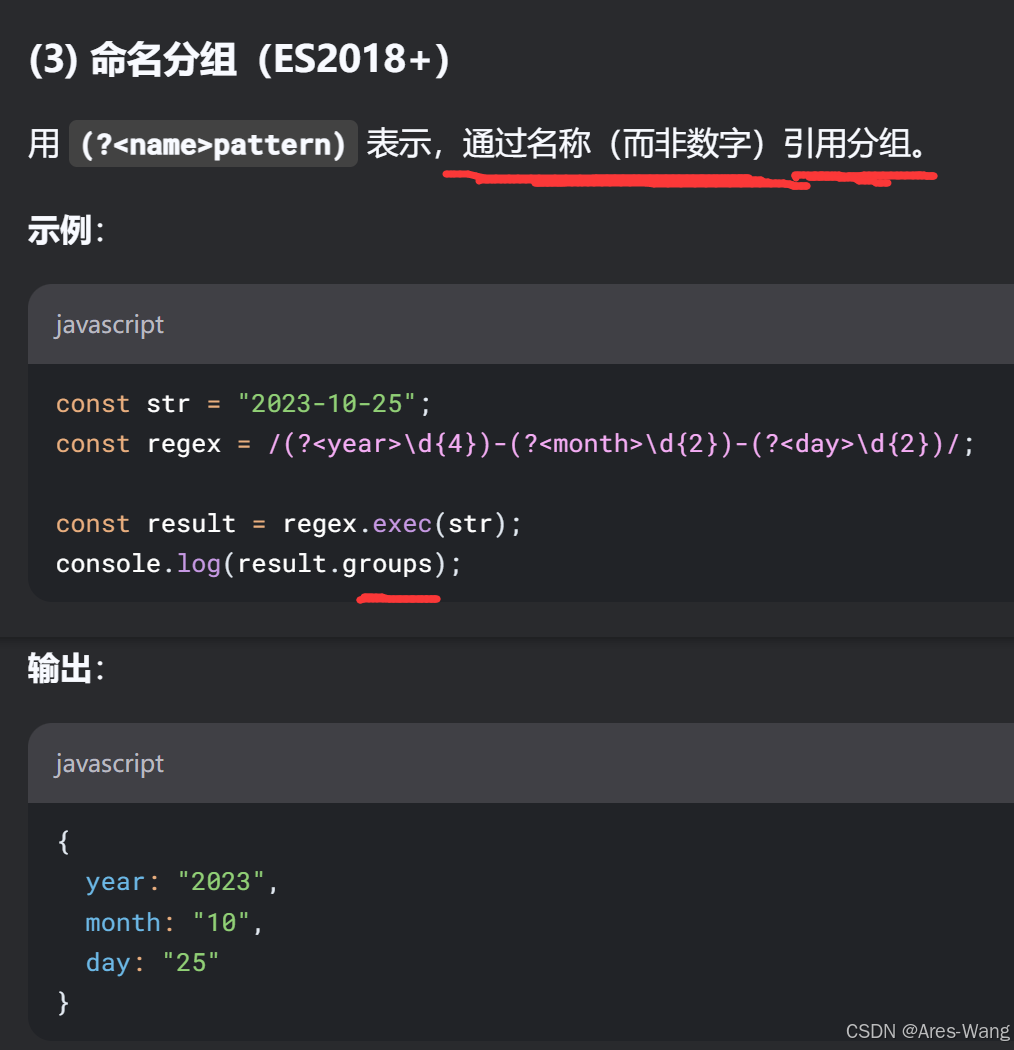Click the opening brace of the output object

(64, 842)
